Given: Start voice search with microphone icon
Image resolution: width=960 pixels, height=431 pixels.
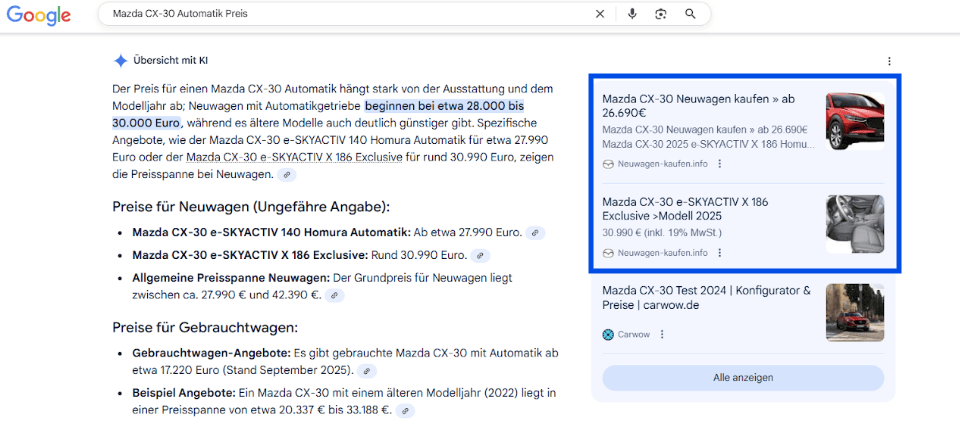Looking at the screenshot, I should point(632,14).
